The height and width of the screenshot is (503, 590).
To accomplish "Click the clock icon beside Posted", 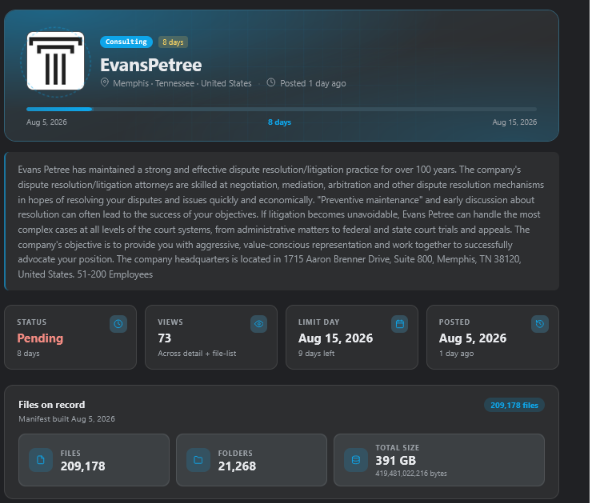I will (x=271, y=82).
